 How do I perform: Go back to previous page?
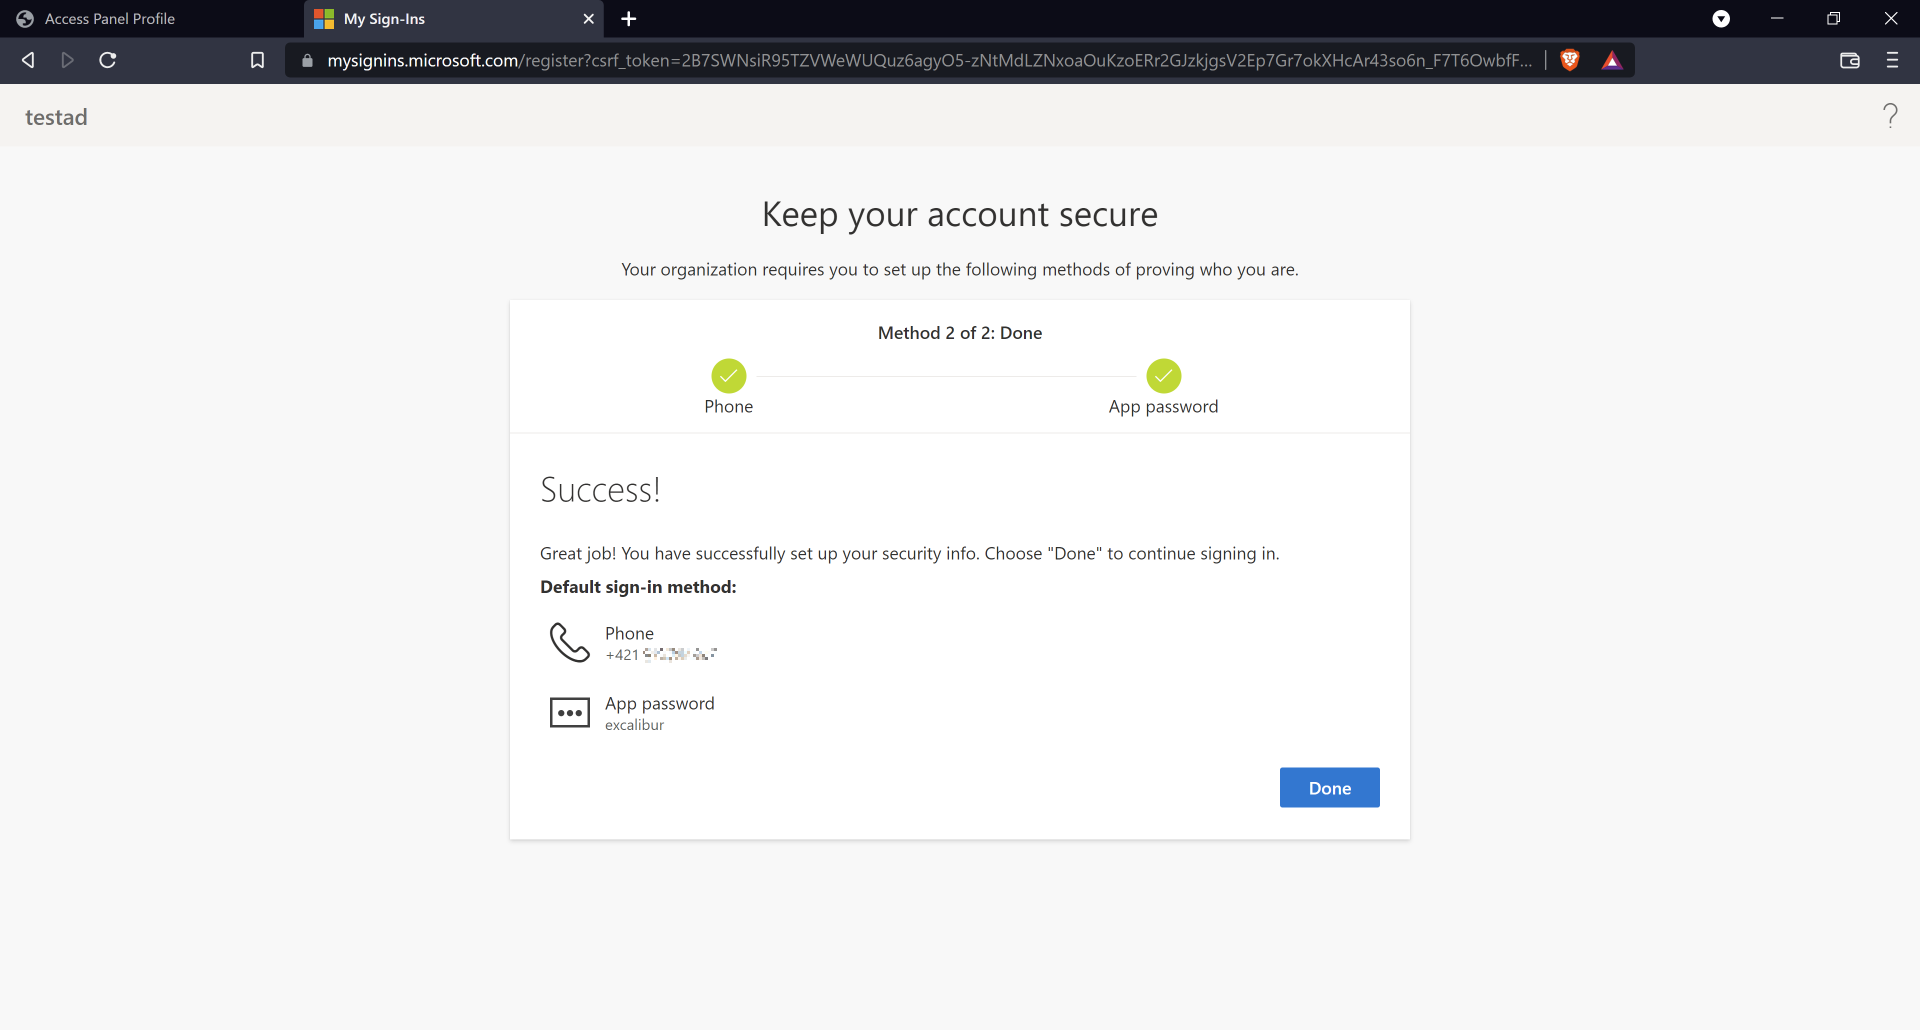click(28, 60)
